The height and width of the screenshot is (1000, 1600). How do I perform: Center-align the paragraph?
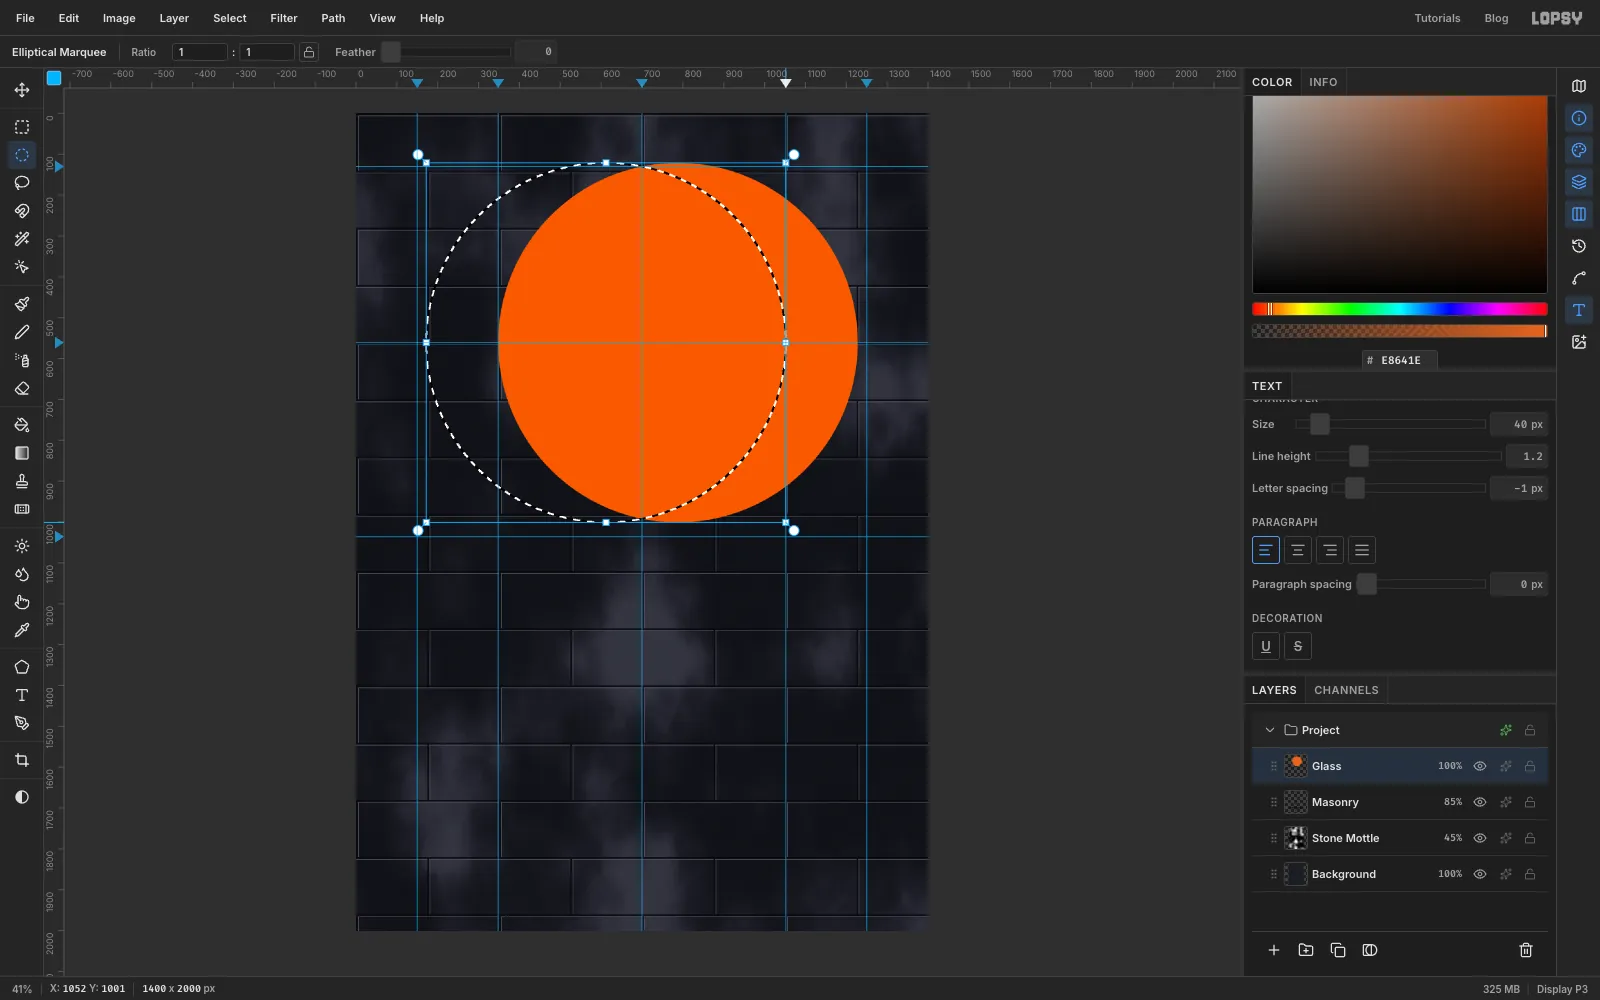[1298, 550]
